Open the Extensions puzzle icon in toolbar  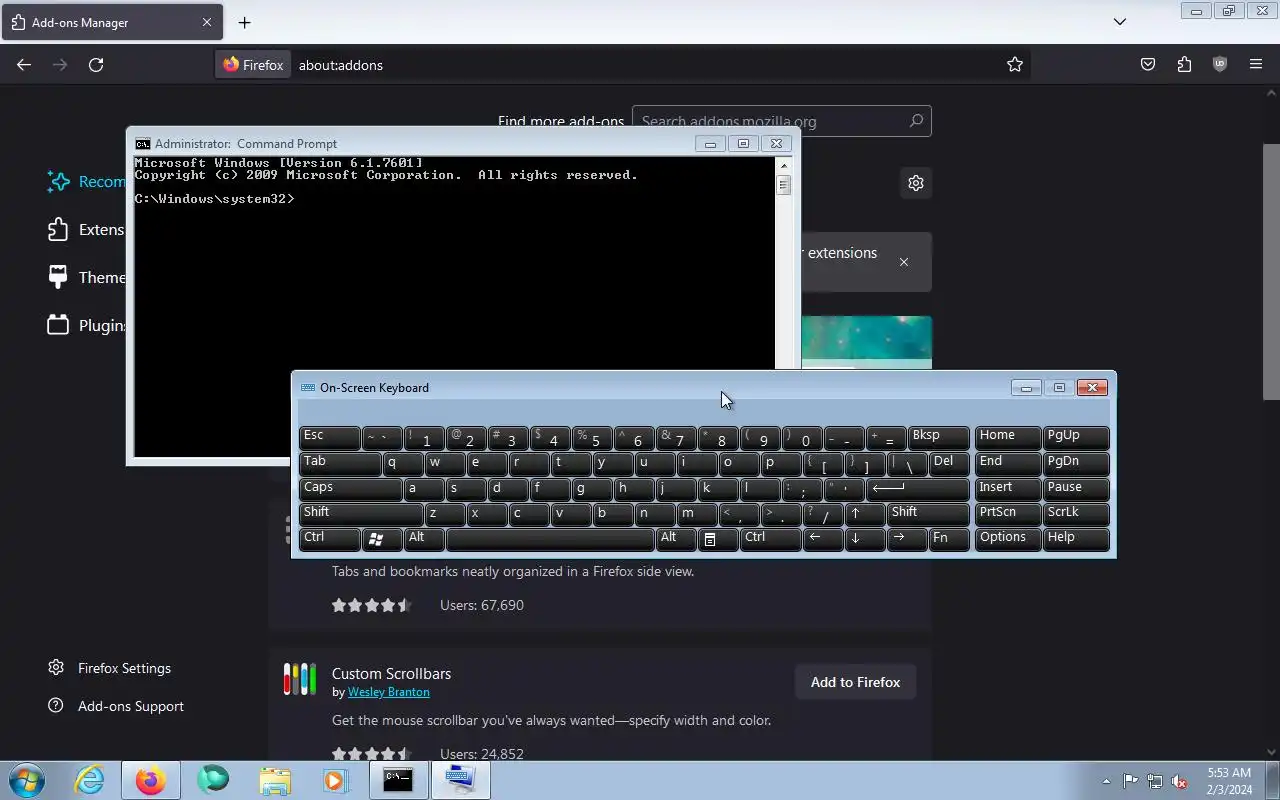[1184, 65]
